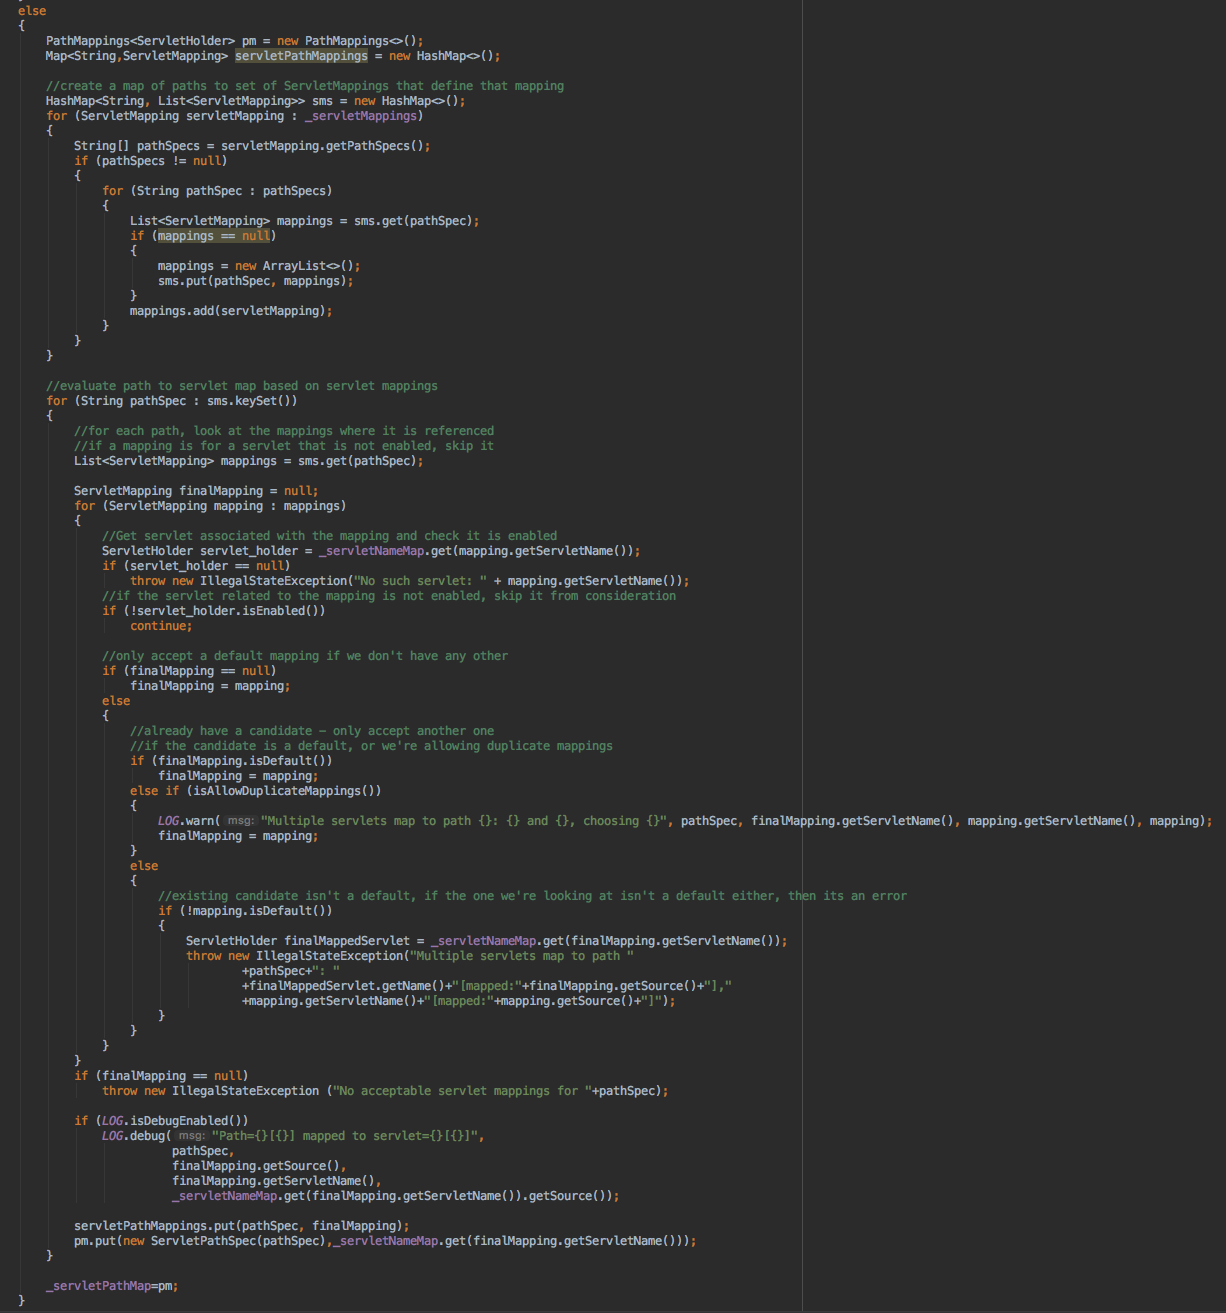The height and width of the screenshot is (1313, 1226).
Task: Click the LOG.isDebugEnabled() condition
Action: (x=174, y=1121)
